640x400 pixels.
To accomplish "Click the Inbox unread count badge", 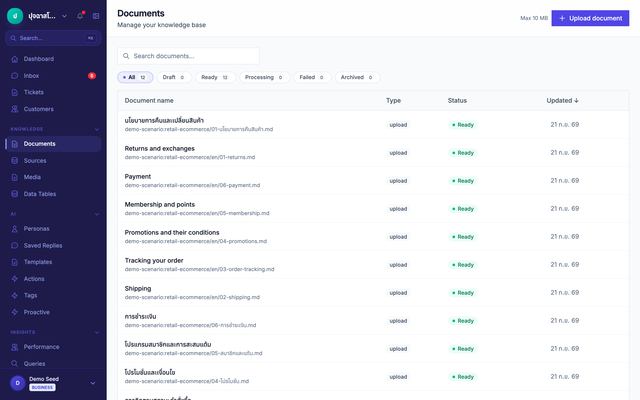I will [x=92, y=76].
